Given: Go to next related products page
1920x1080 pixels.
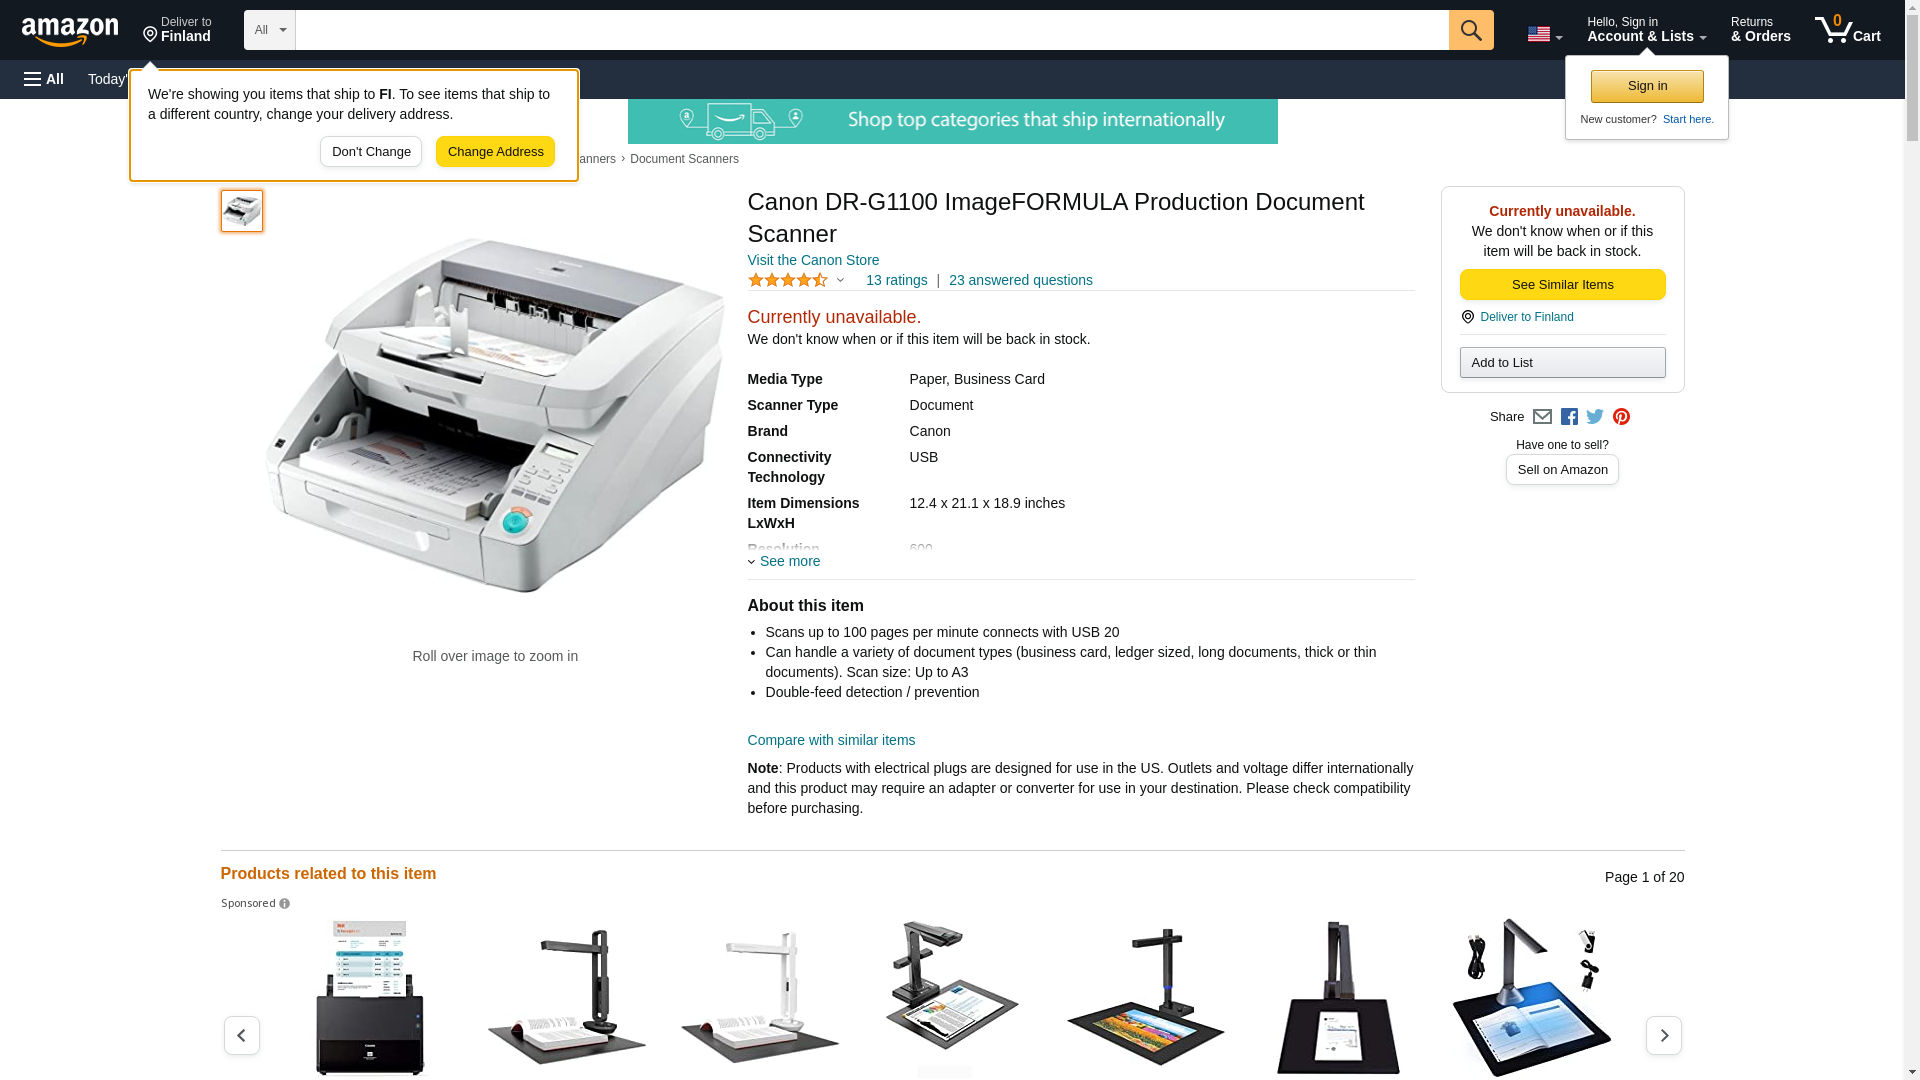Looking at the screenshot, I should click(x=1663, y=1035).
